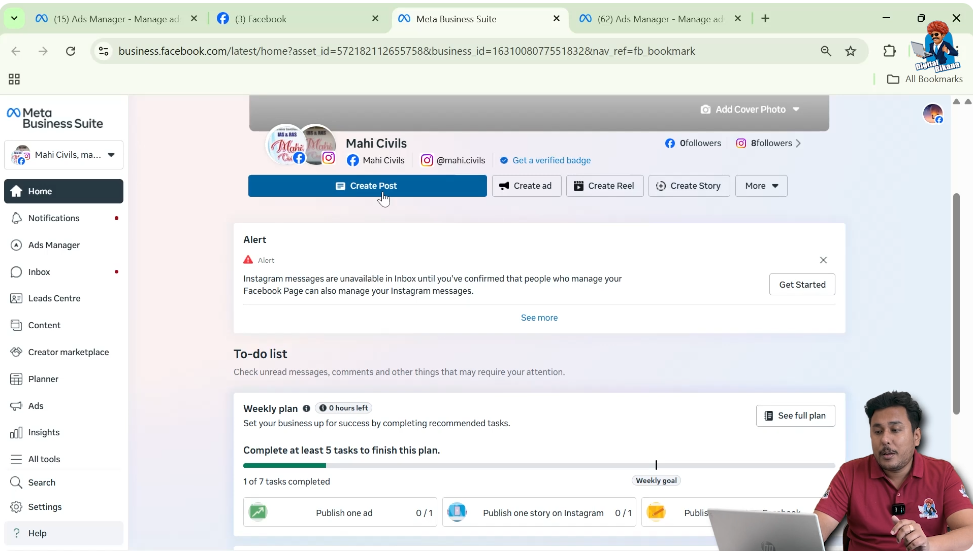Screen dimensions: 973x553
Task: Click the See full plan button
Action: tap(796, 416)
